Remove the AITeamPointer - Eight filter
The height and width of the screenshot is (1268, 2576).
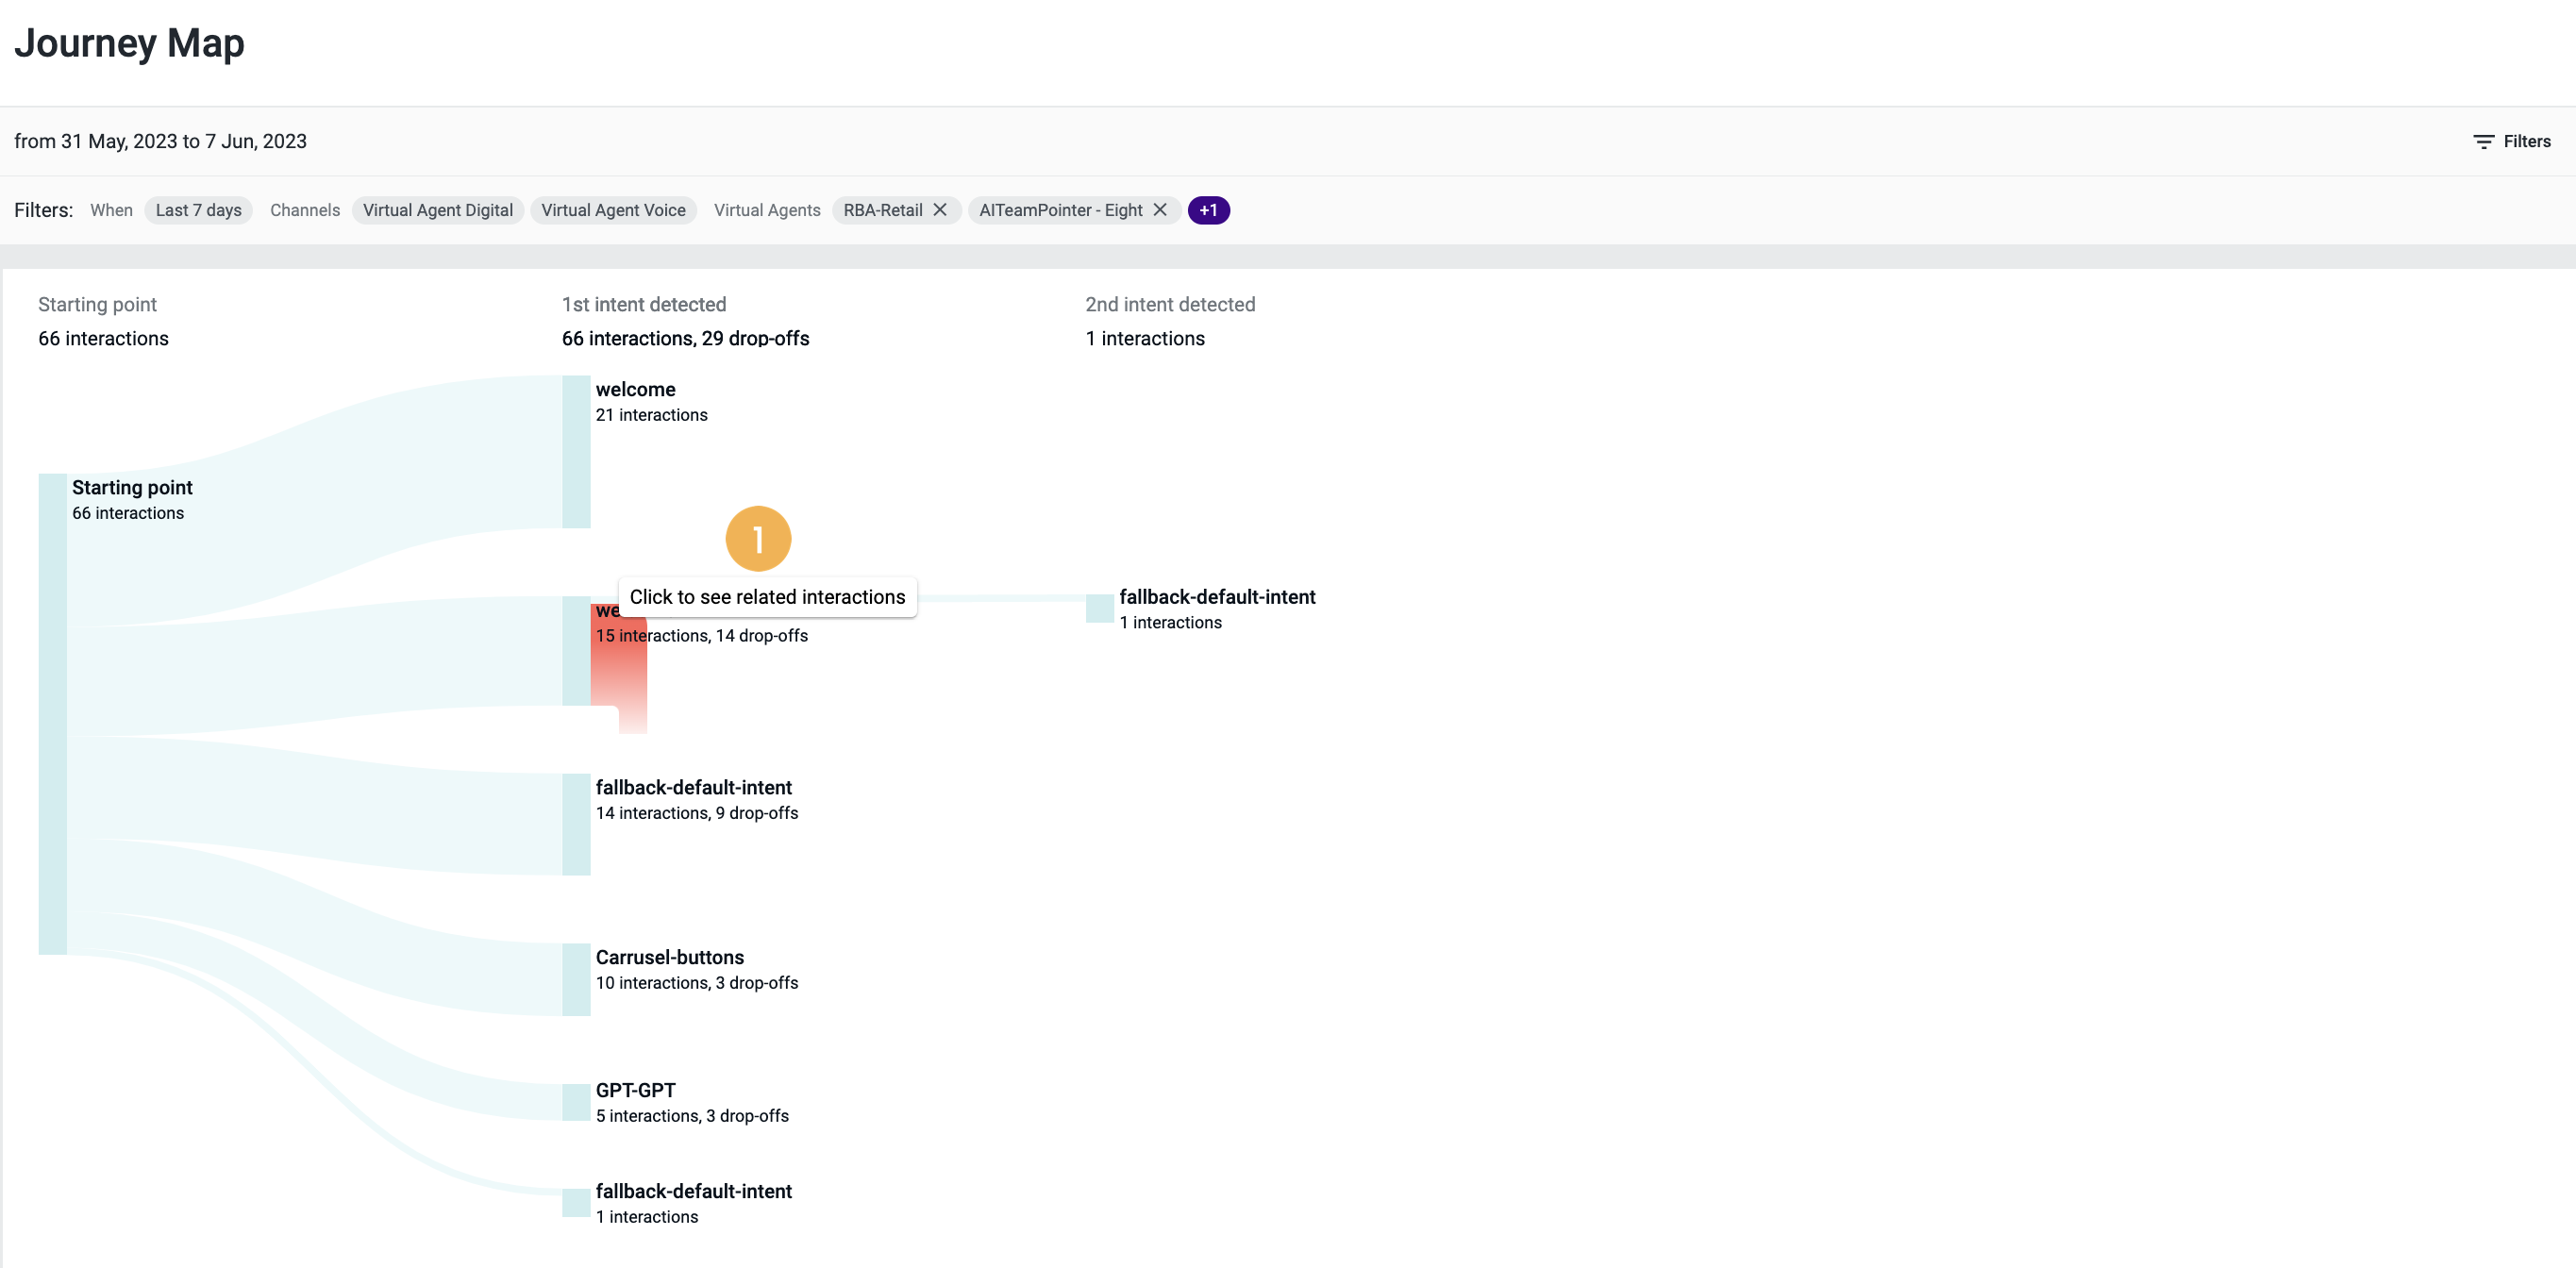[x=1159, y=210]
